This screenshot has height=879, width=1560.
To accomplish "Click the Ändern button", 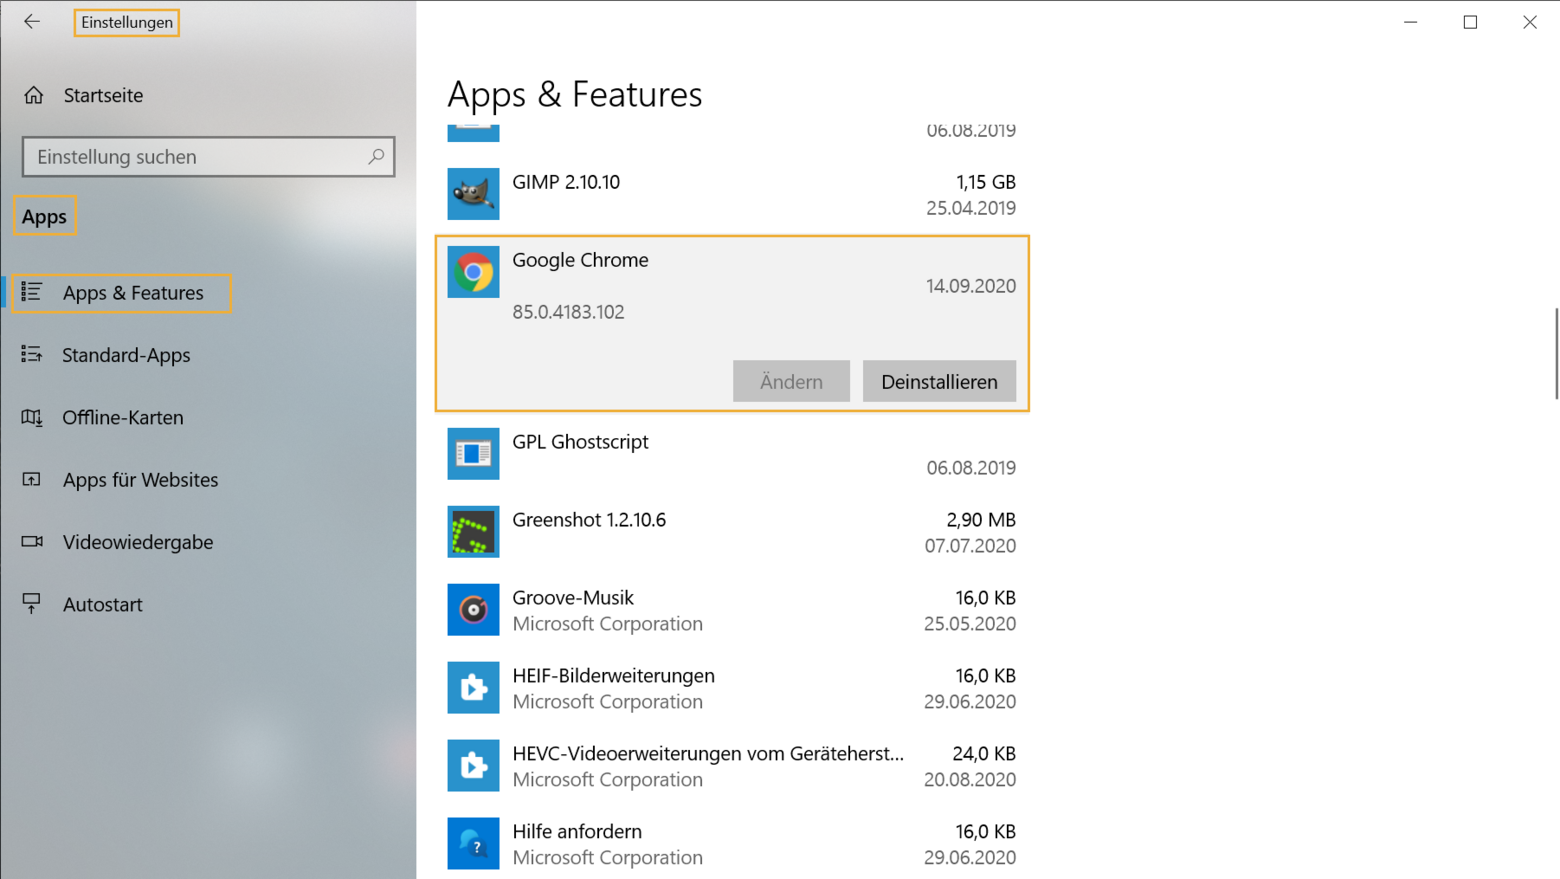I will tap(790, 381).
